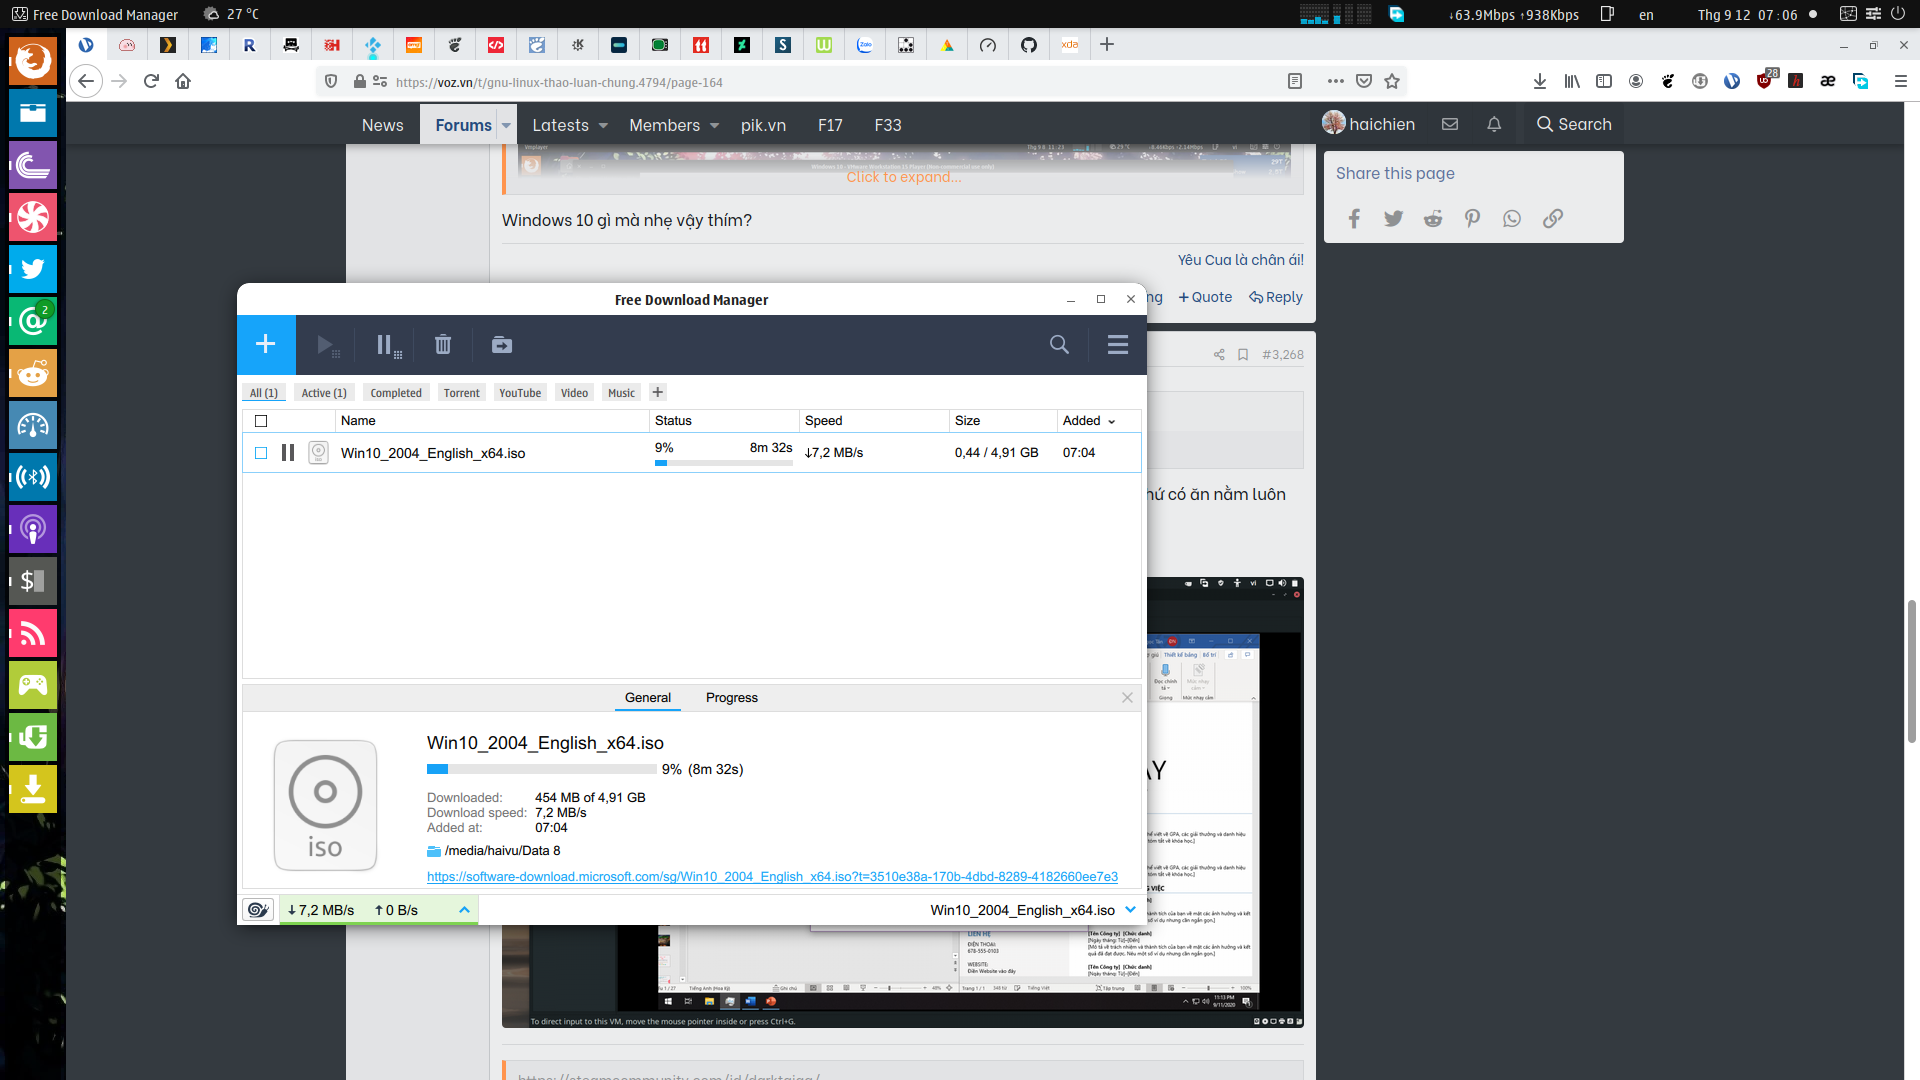Add a new filter tag
This screenshot has height=1080, width=1920.
tap(658, 392)
